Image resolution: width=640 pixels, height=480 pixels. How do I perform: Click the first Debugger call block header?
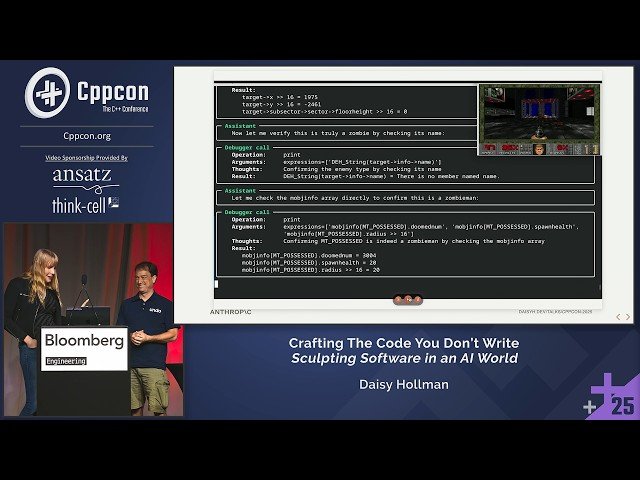tap(247, 147)
